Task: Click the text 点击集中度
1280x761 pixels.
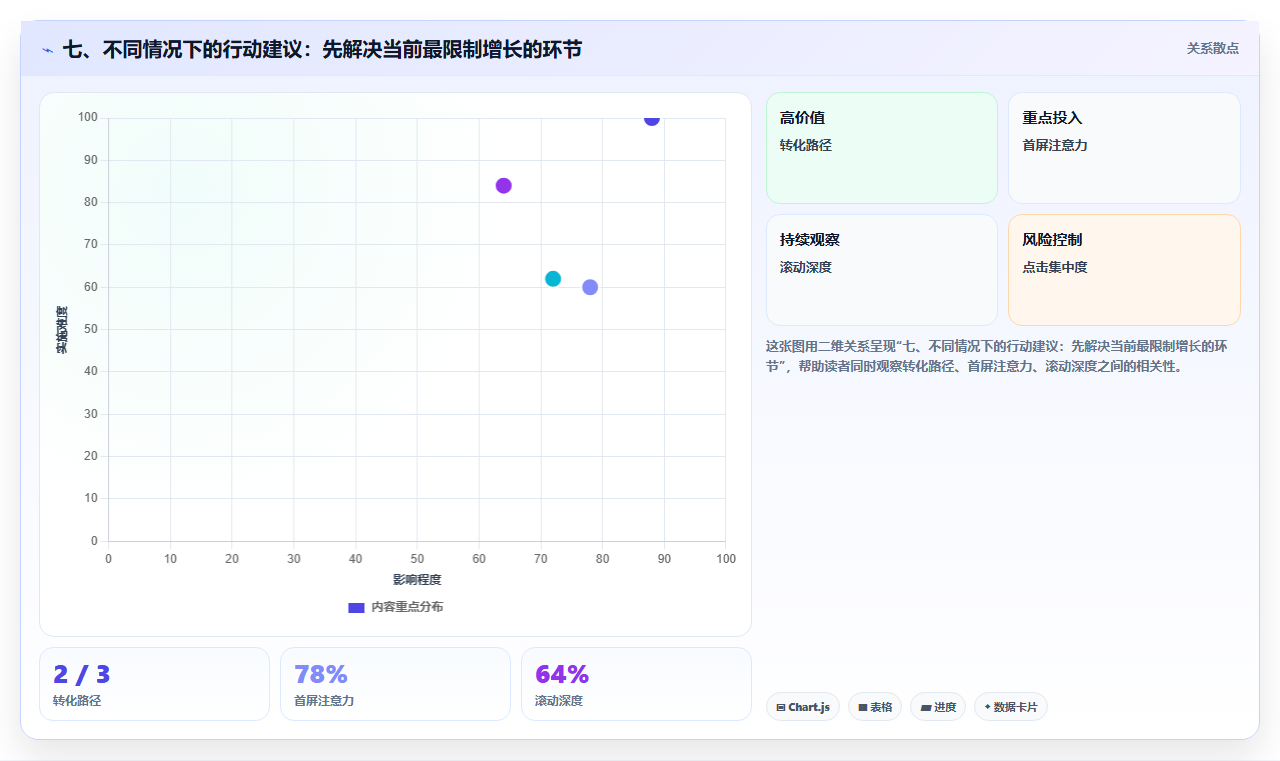Action: coord(1055,268)
